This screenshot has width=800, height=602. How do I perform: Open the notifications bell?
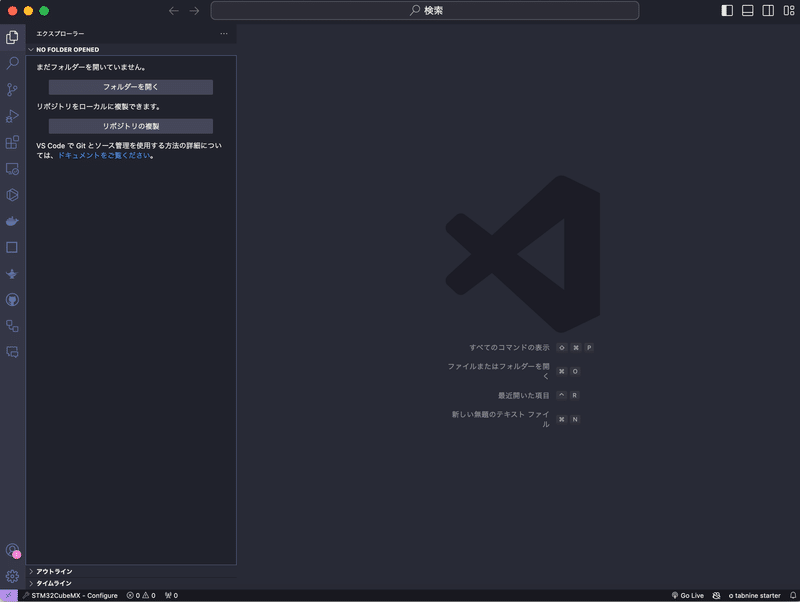(793, 595)
